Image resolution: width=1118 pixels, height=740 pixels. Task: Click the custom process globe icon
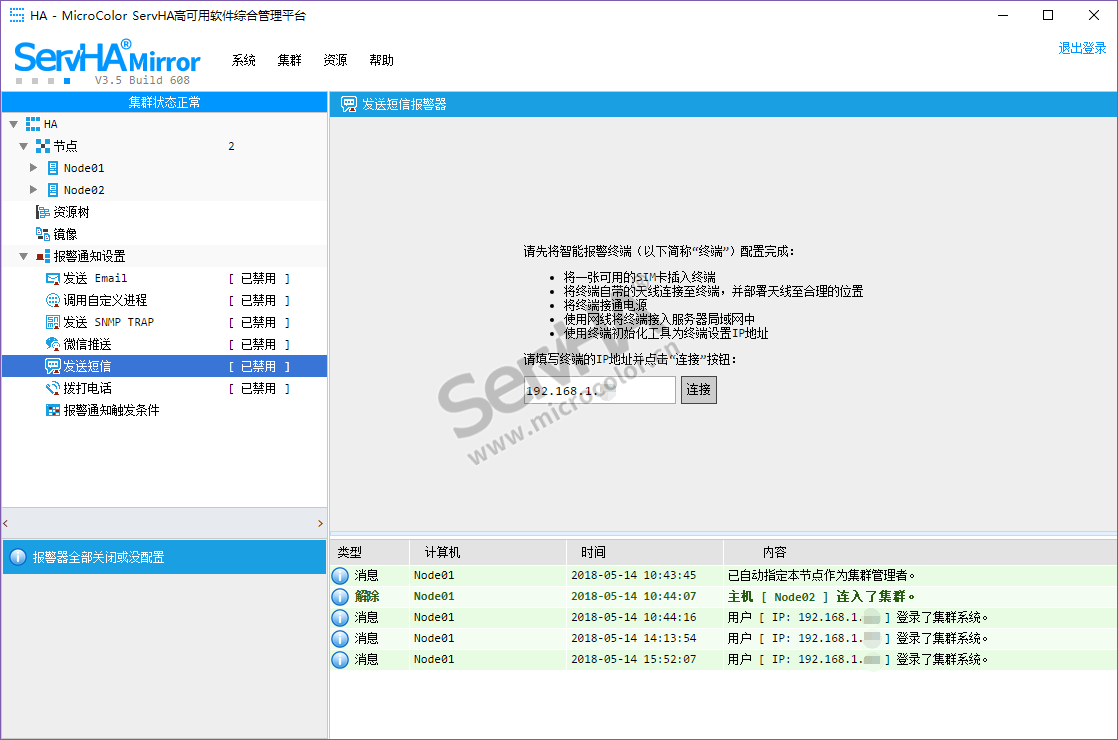pos(53,300)
